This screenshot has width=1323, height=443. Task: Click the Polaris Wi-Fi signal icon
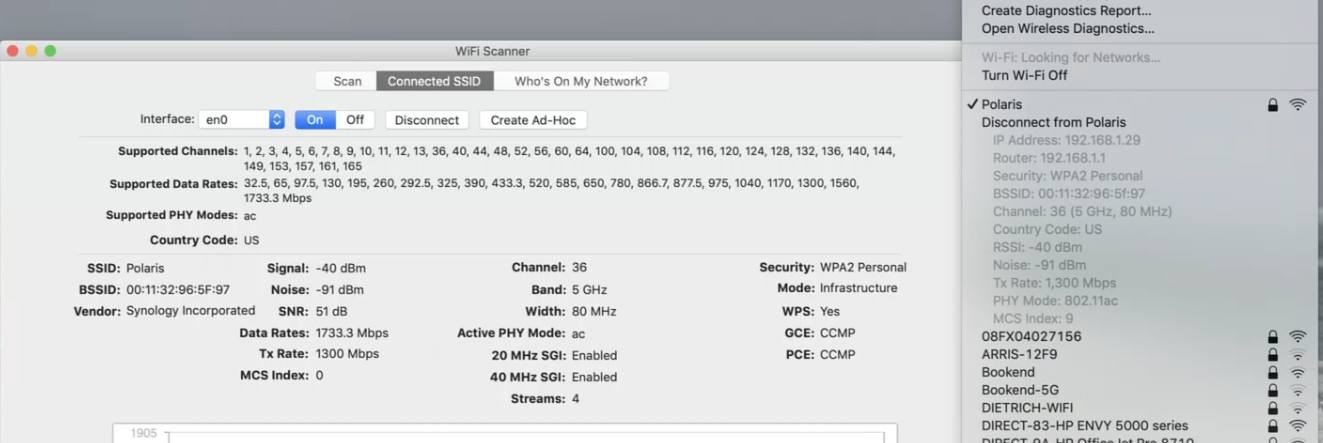[1298, 104]
